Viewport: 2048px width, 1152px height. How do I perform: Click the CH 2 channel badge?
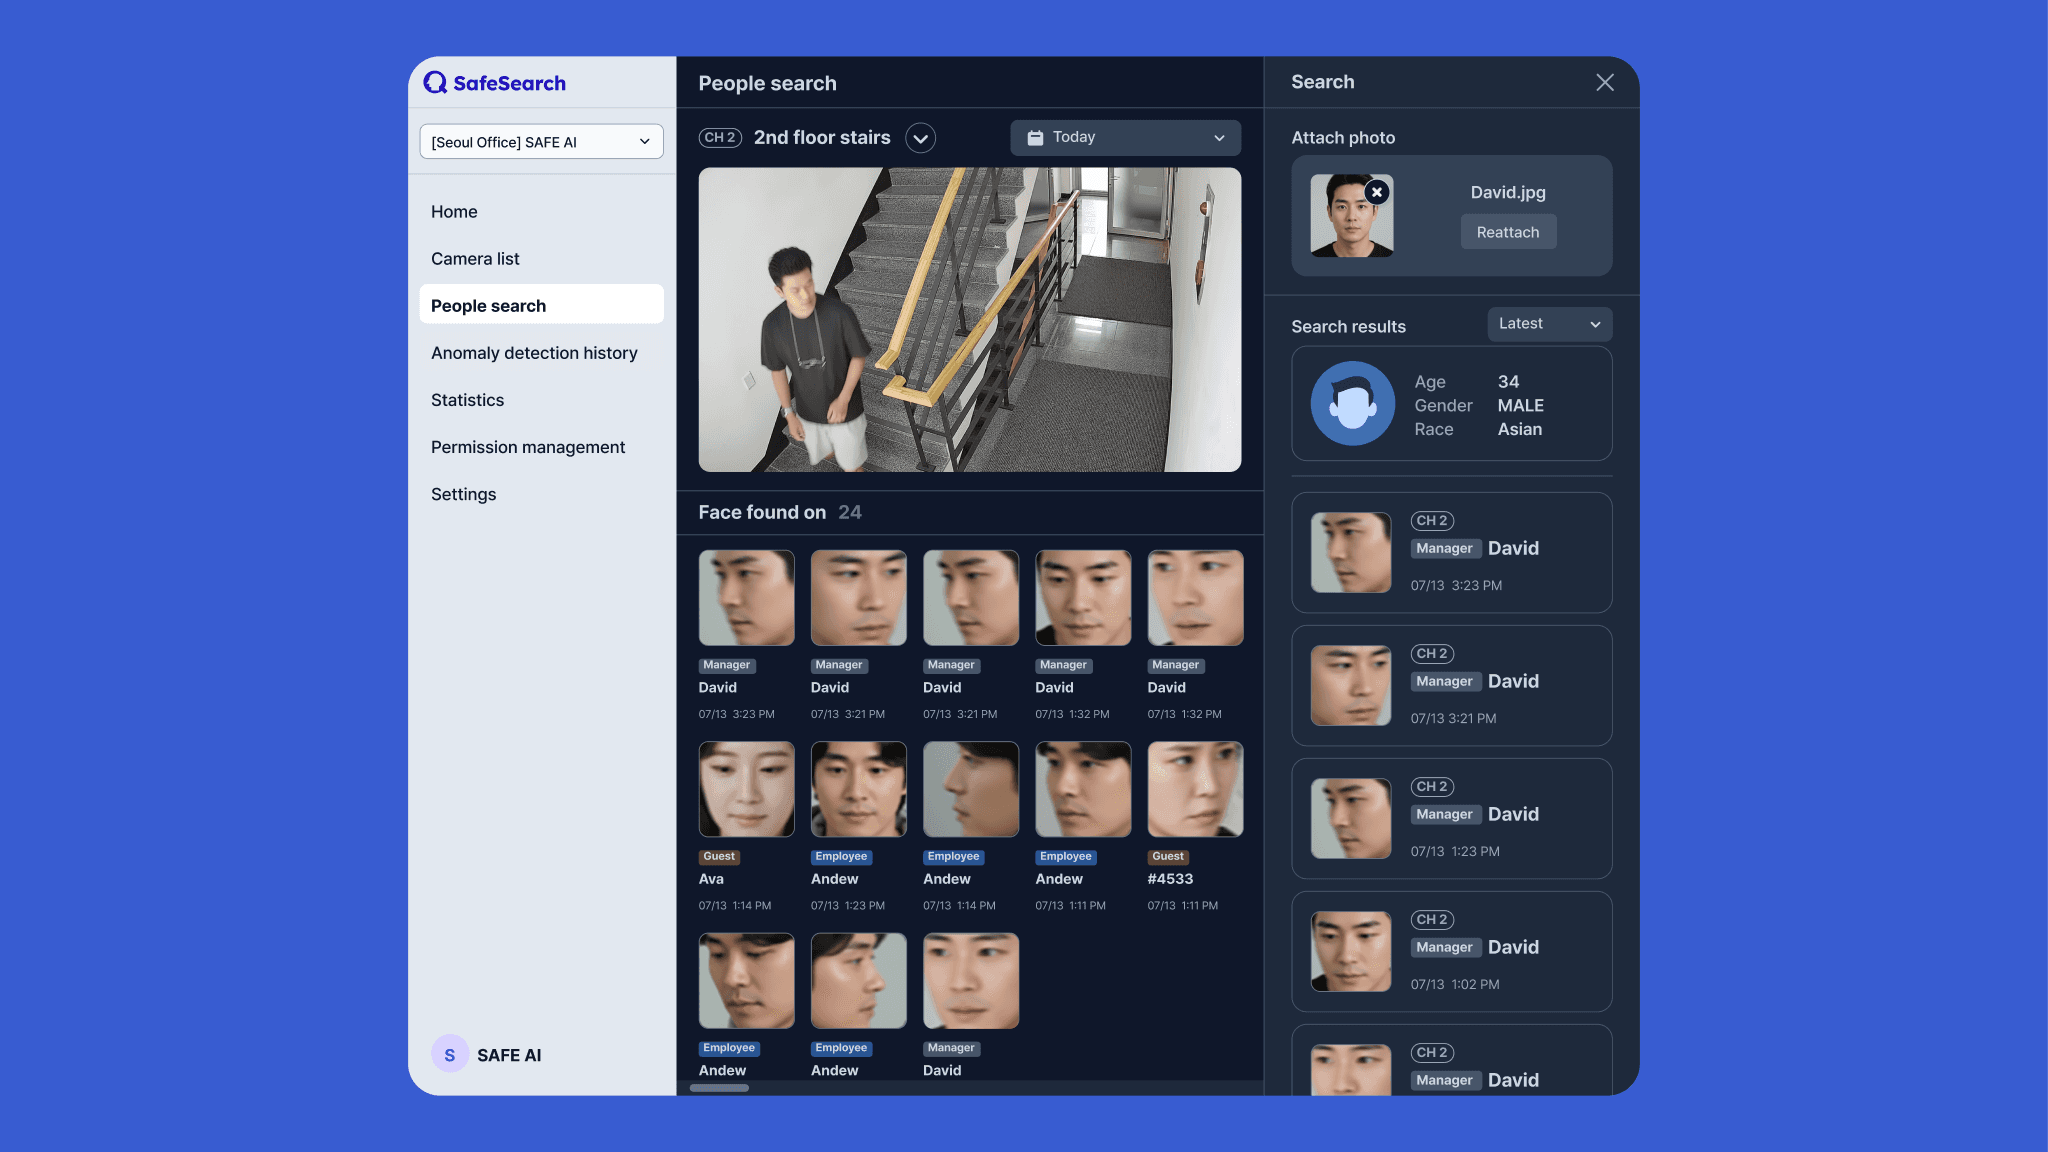(x=720, y=138)
